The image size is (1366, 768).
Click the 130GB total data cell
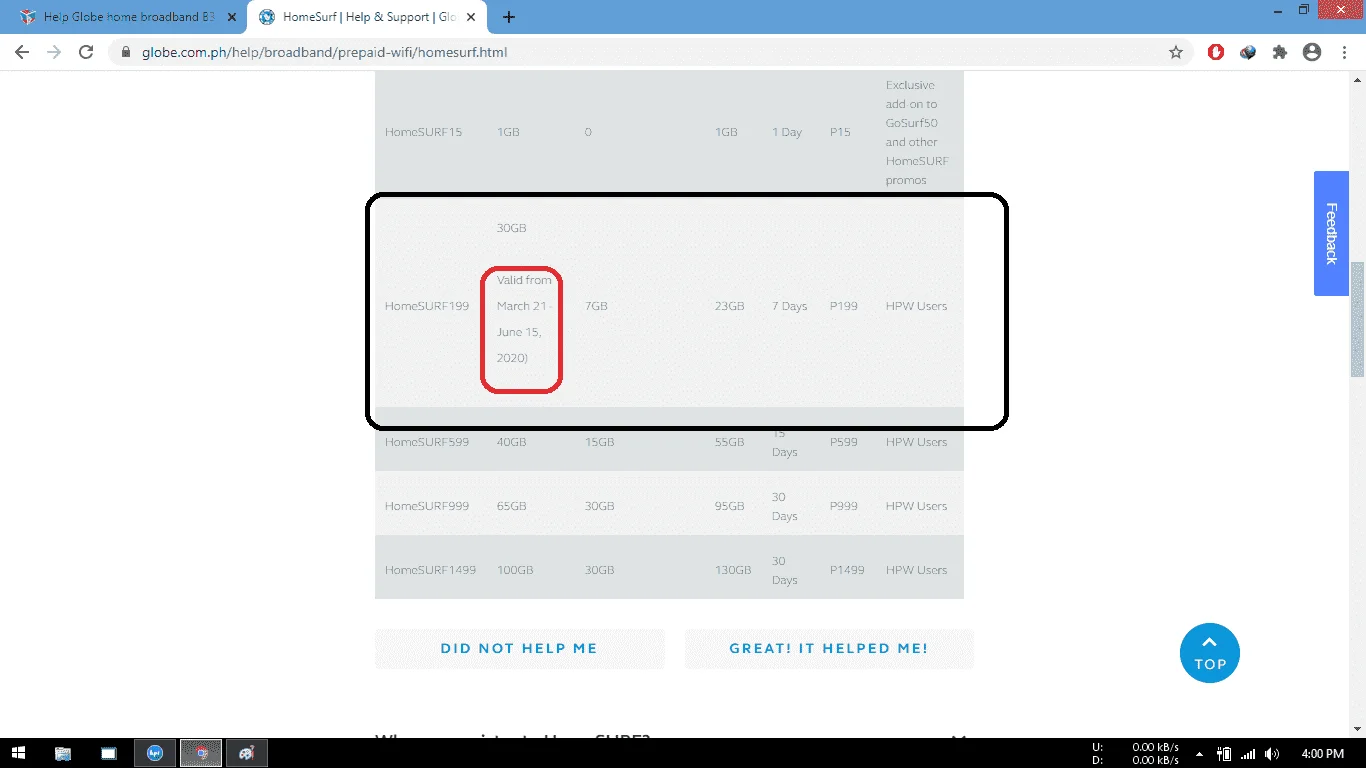pyautogui.click(x=733, y=570)
